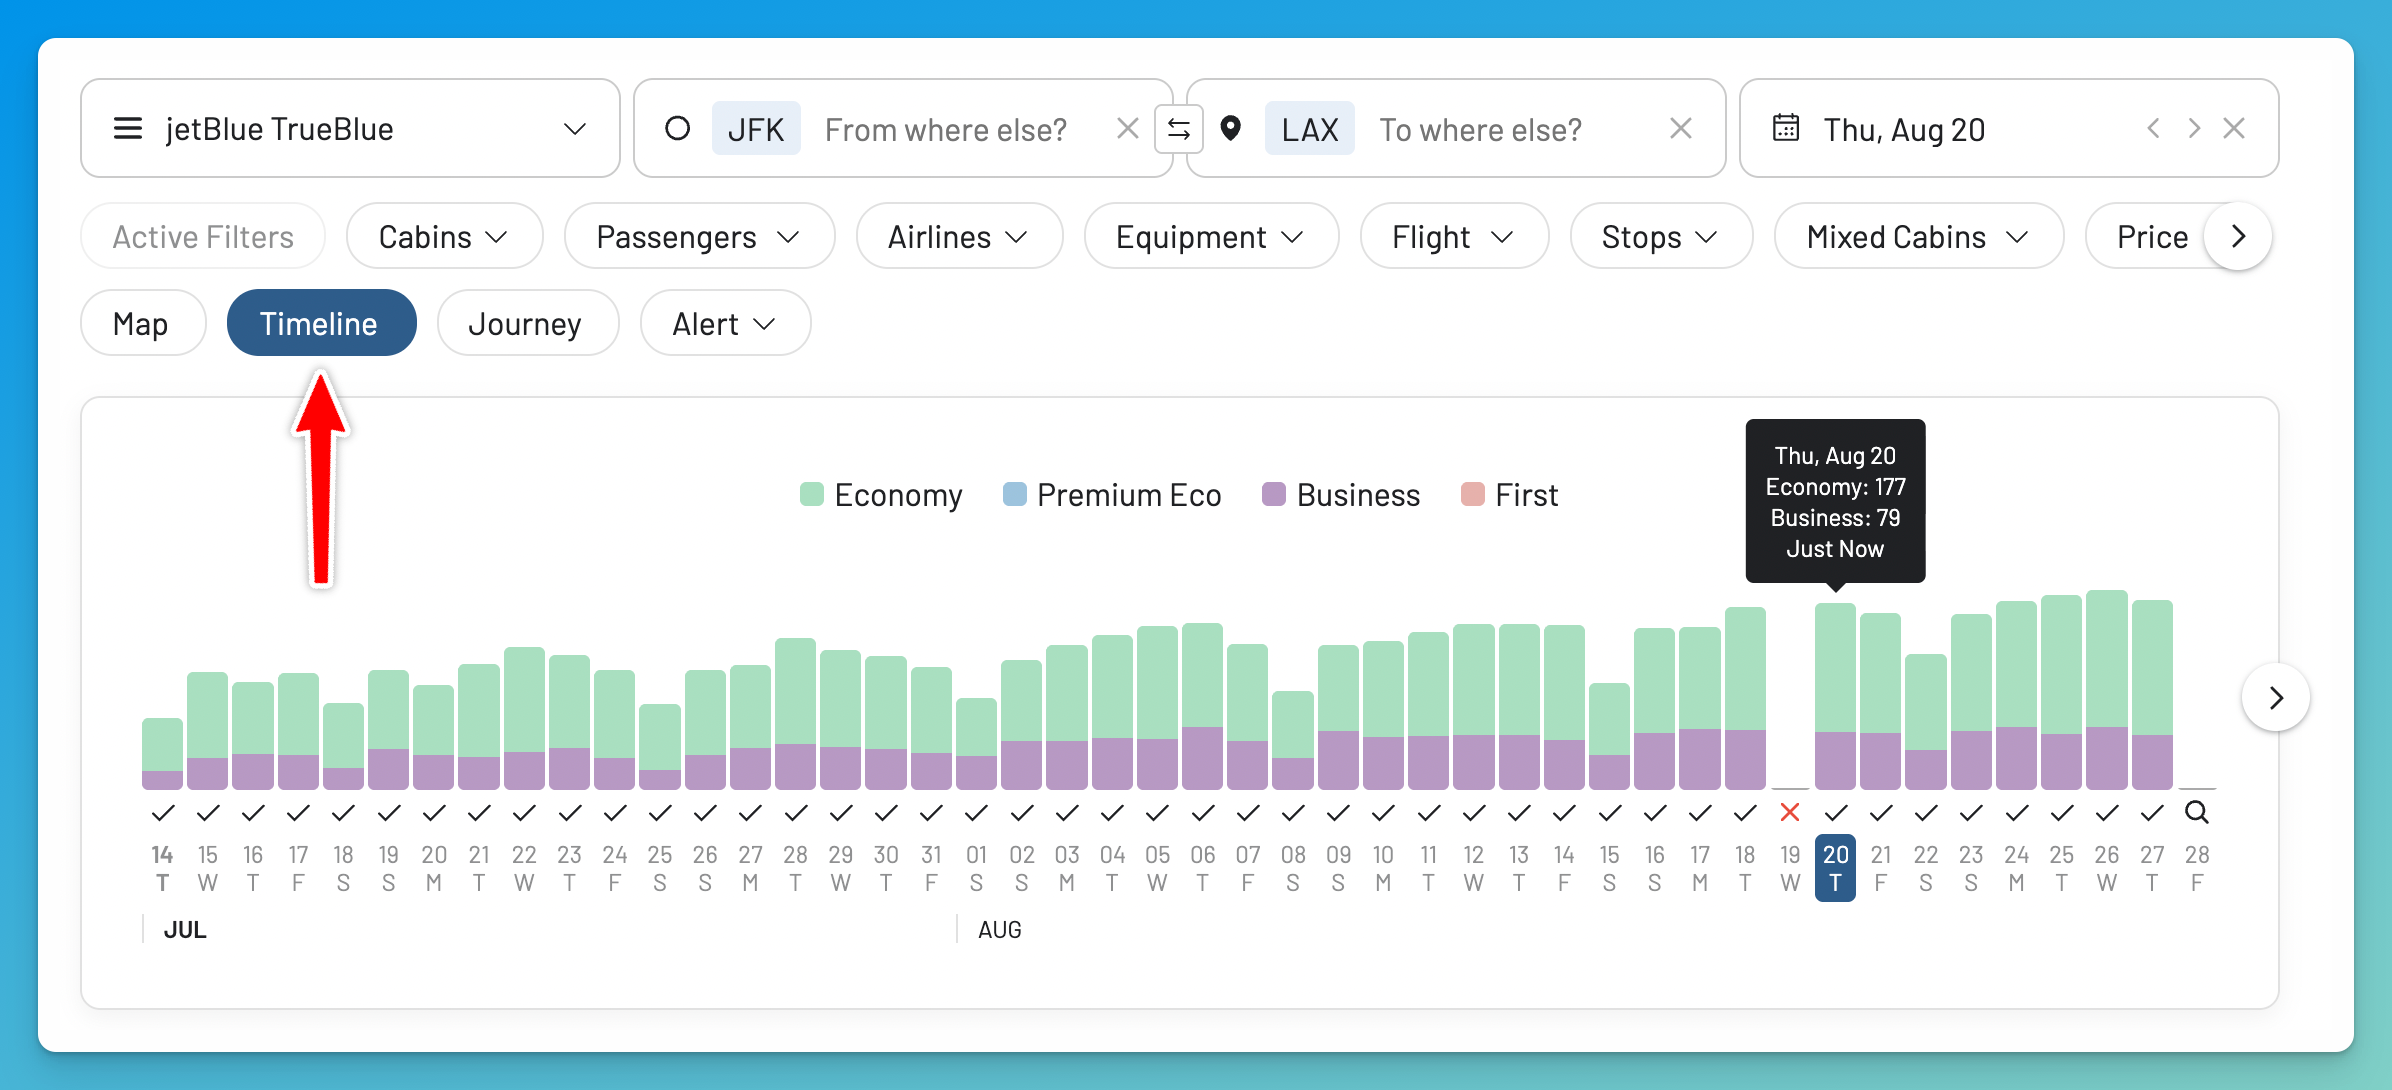The image size is (2392, 1090).
Task: Click the origin circle icon before JFK
Action: pyautogui.click(x=677, y=128)
